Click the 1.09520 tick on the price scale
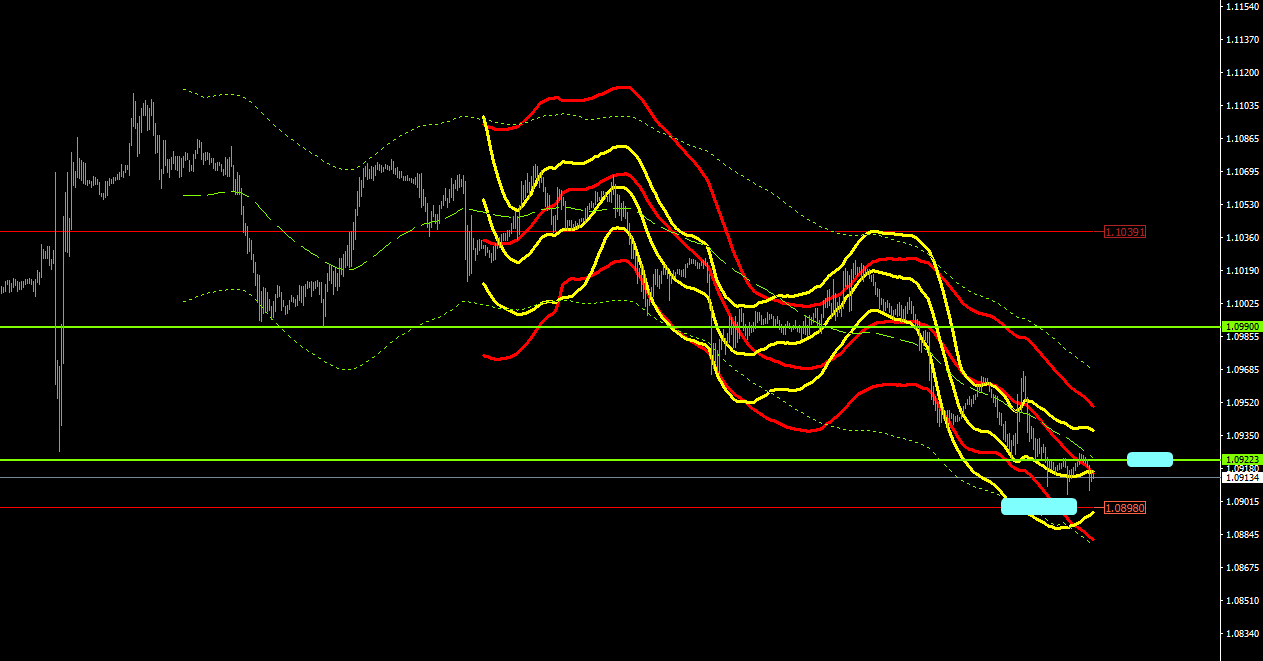This screenshot has width=1263, height=661. (x=1242, y=403)
